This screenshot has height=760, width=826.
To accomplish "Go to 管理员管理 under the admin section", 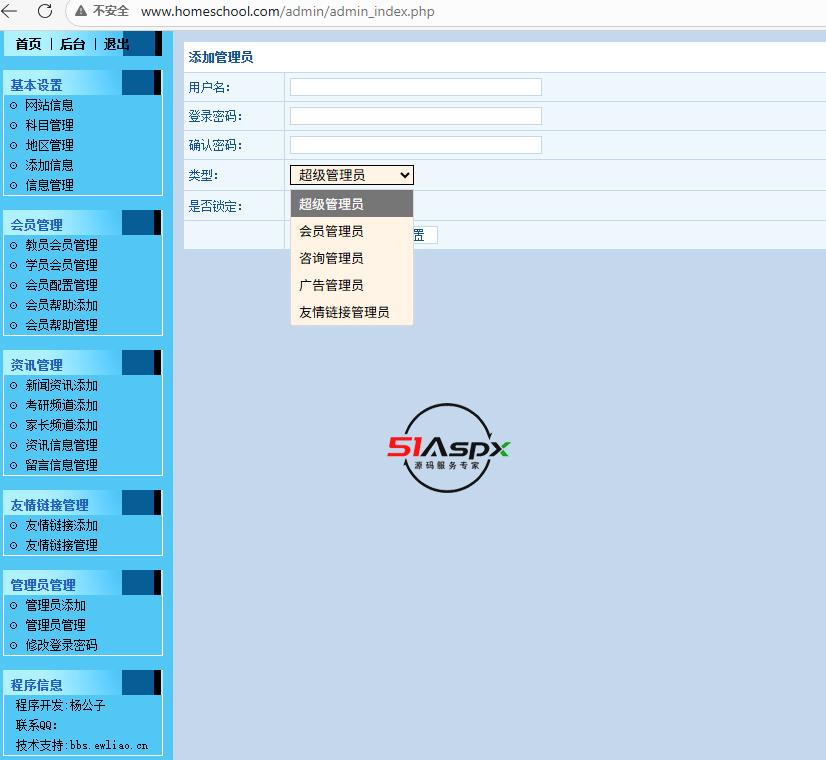I will click(x=56, y=626).
